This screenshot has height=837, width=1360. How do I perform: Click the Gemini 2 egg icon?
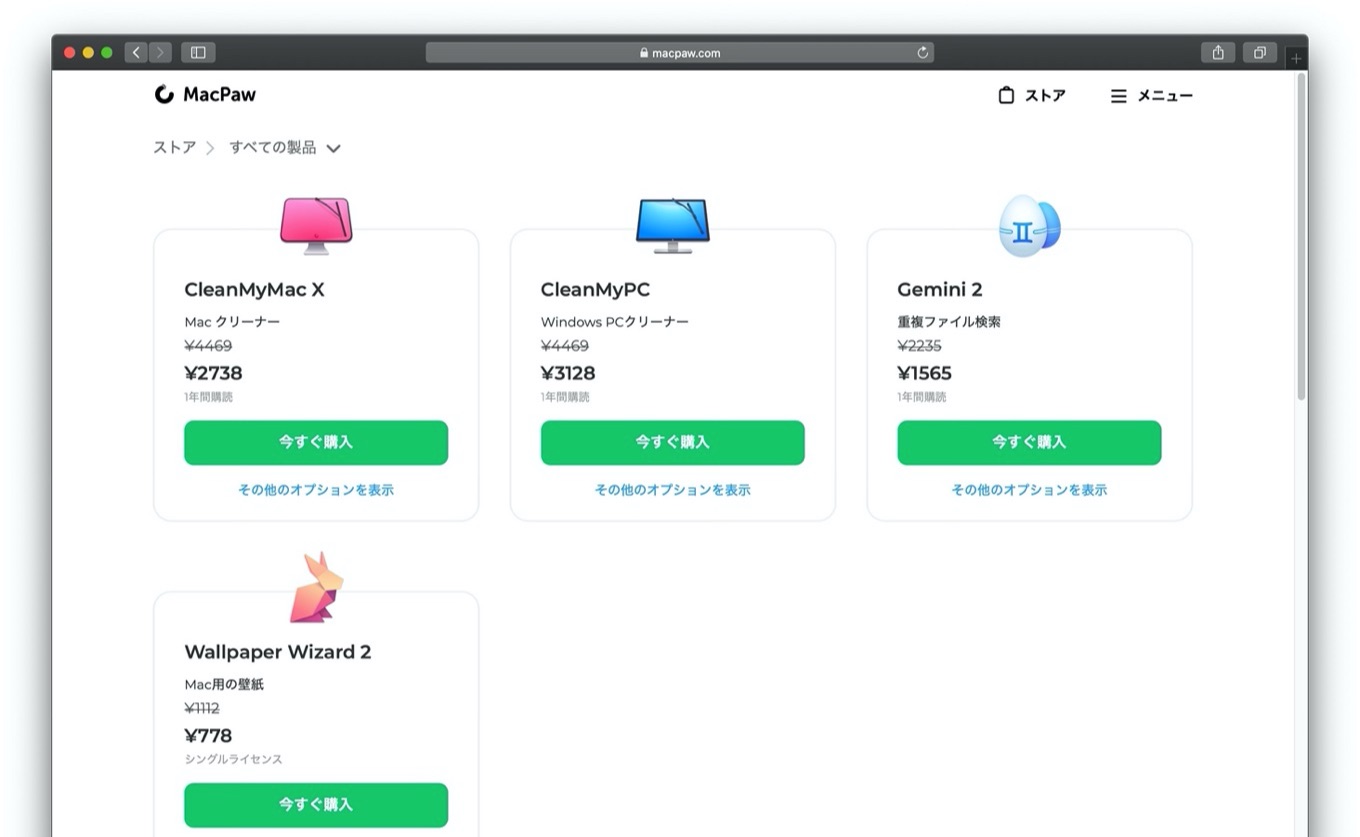point(1030,225)
